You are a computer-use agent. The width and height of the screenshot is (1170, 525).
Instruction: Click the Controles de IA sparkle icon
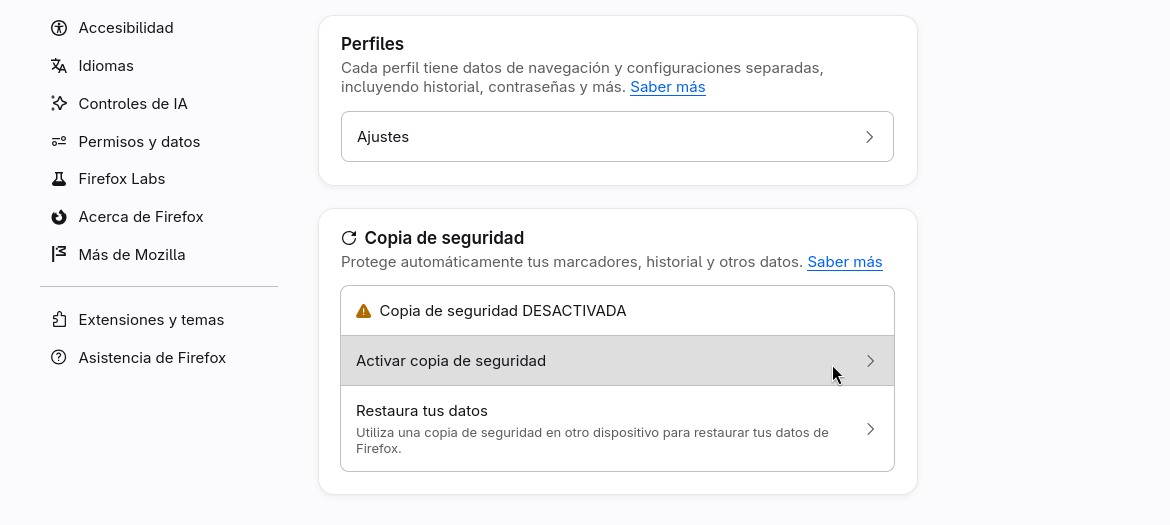(x=59, y=104)
